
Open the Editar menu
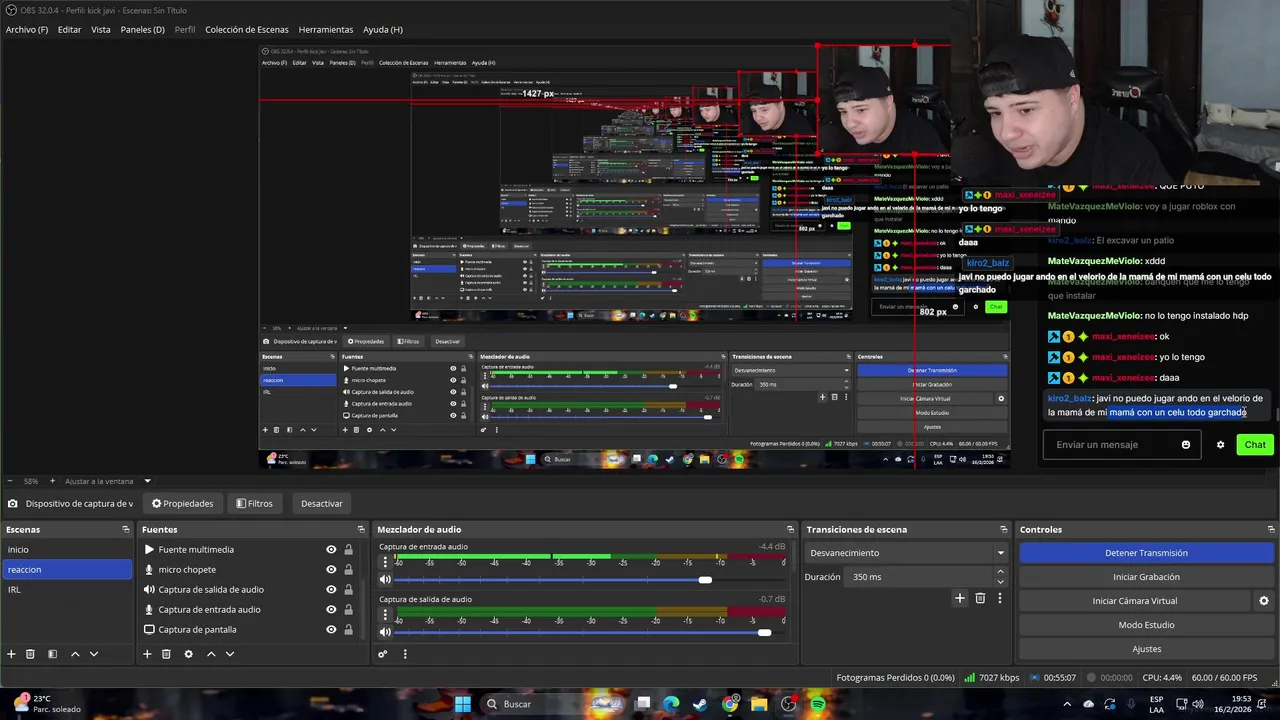click(69, 30)
